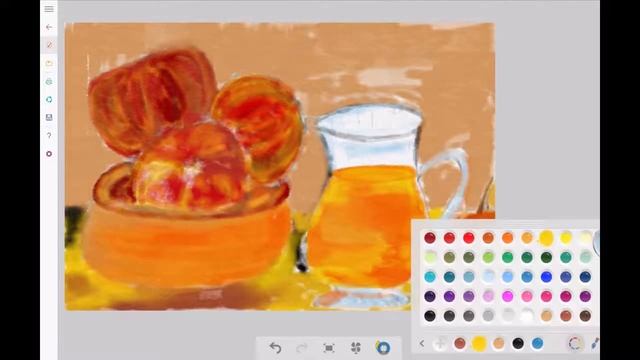Pick the pale cream swatch ending the top row
The width and height of the screenshot is (640, 360).
click(x=585, y=238)
